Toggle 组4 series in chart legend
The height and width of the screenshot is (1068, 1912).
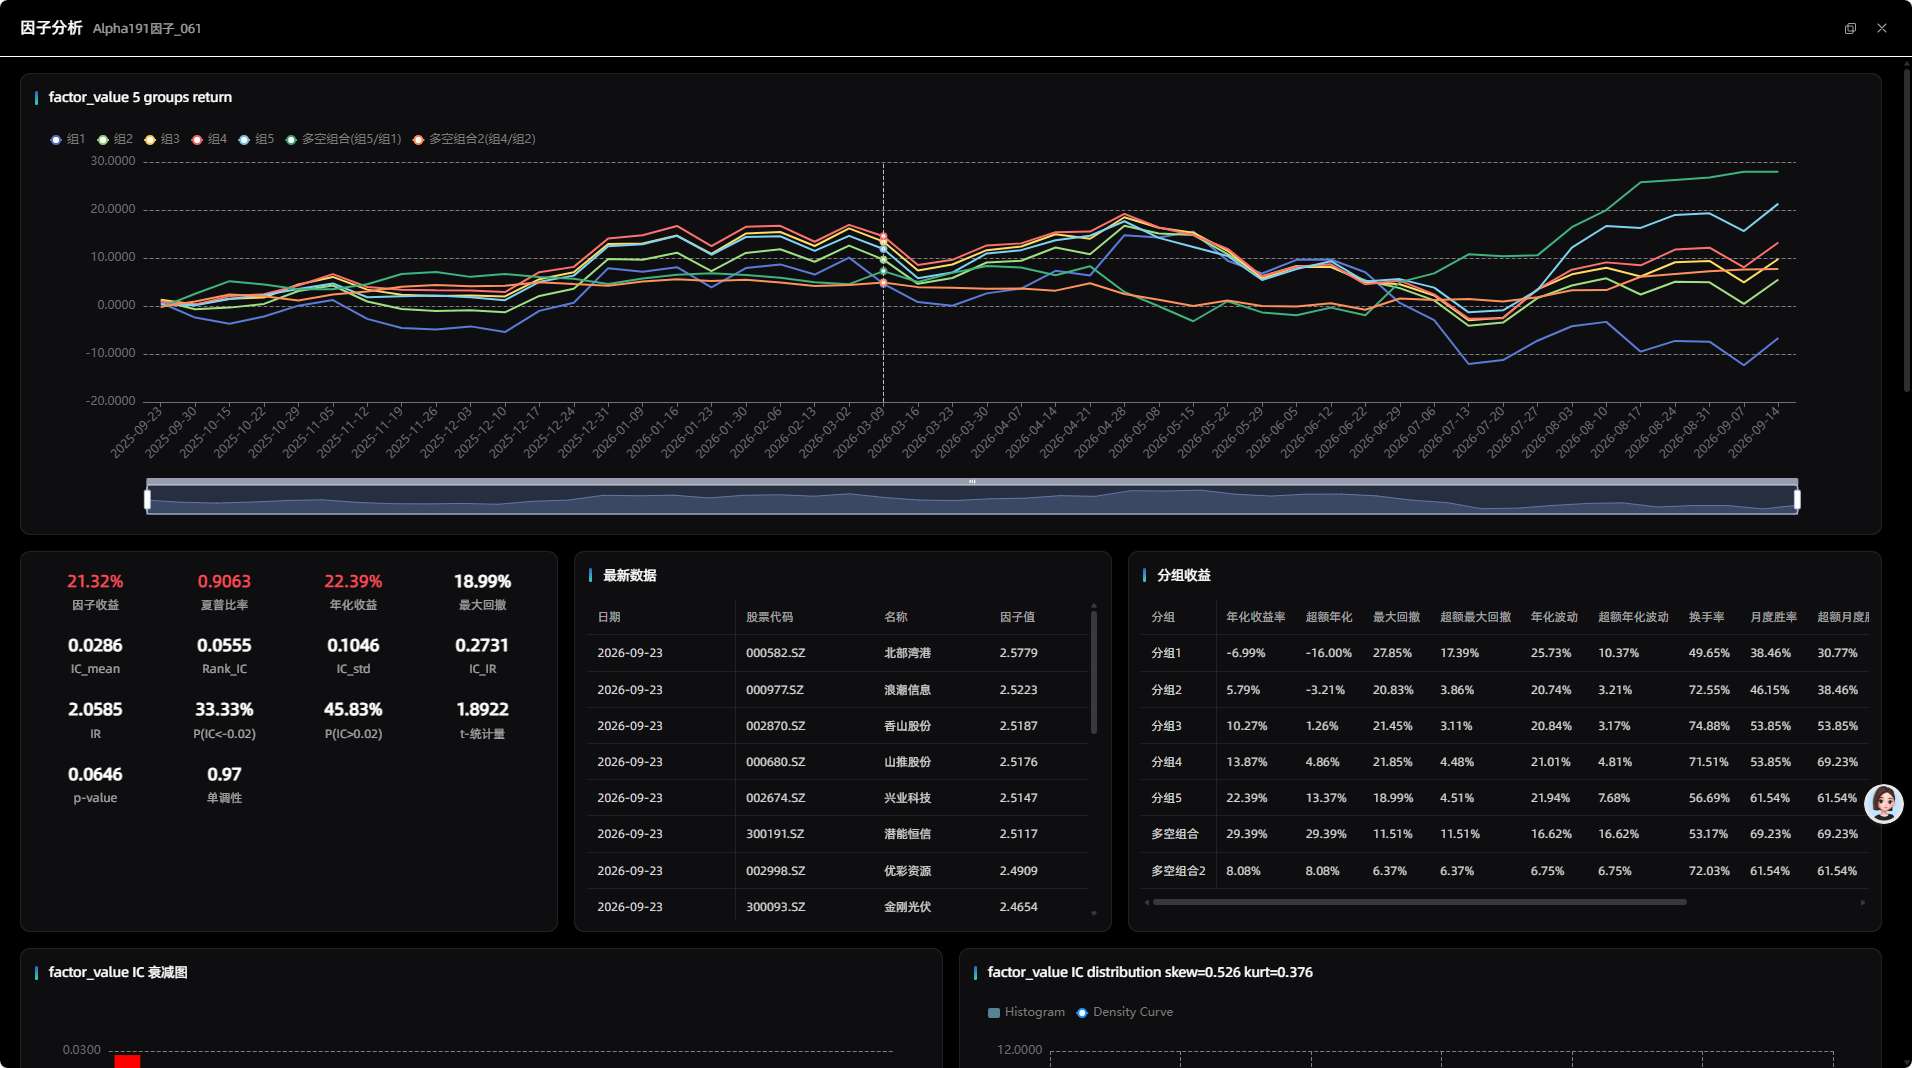[209, 139]
